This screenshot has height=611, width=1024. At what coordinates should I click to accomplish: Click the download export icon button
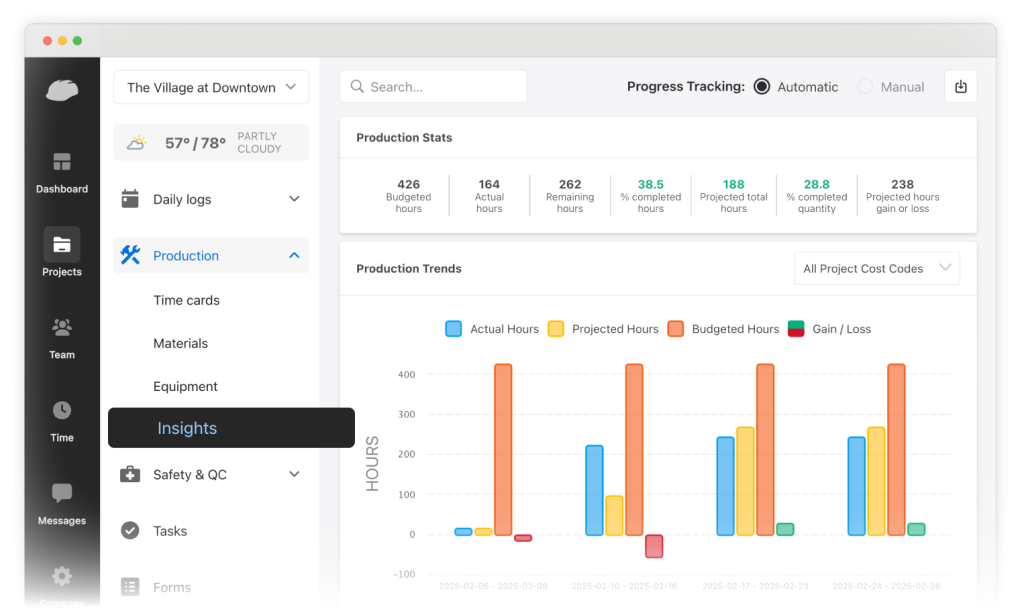tap(960, 87)
